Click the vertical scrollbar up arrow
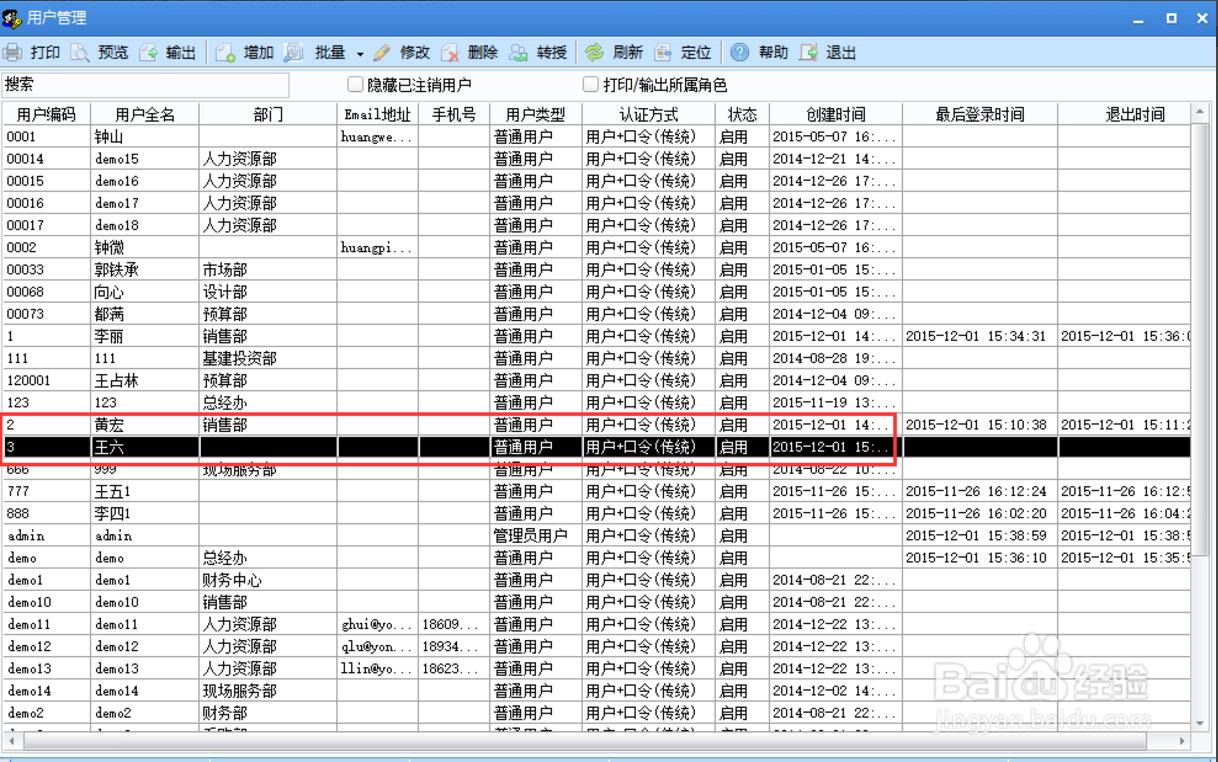 coord(1201,113)
